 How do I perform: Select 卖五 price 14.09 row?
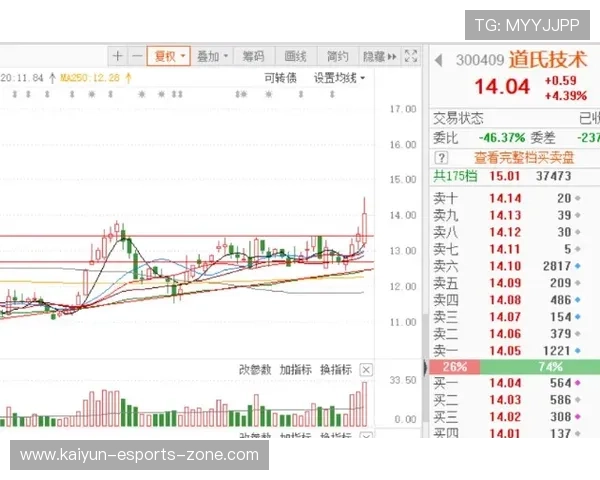(515, 283)
